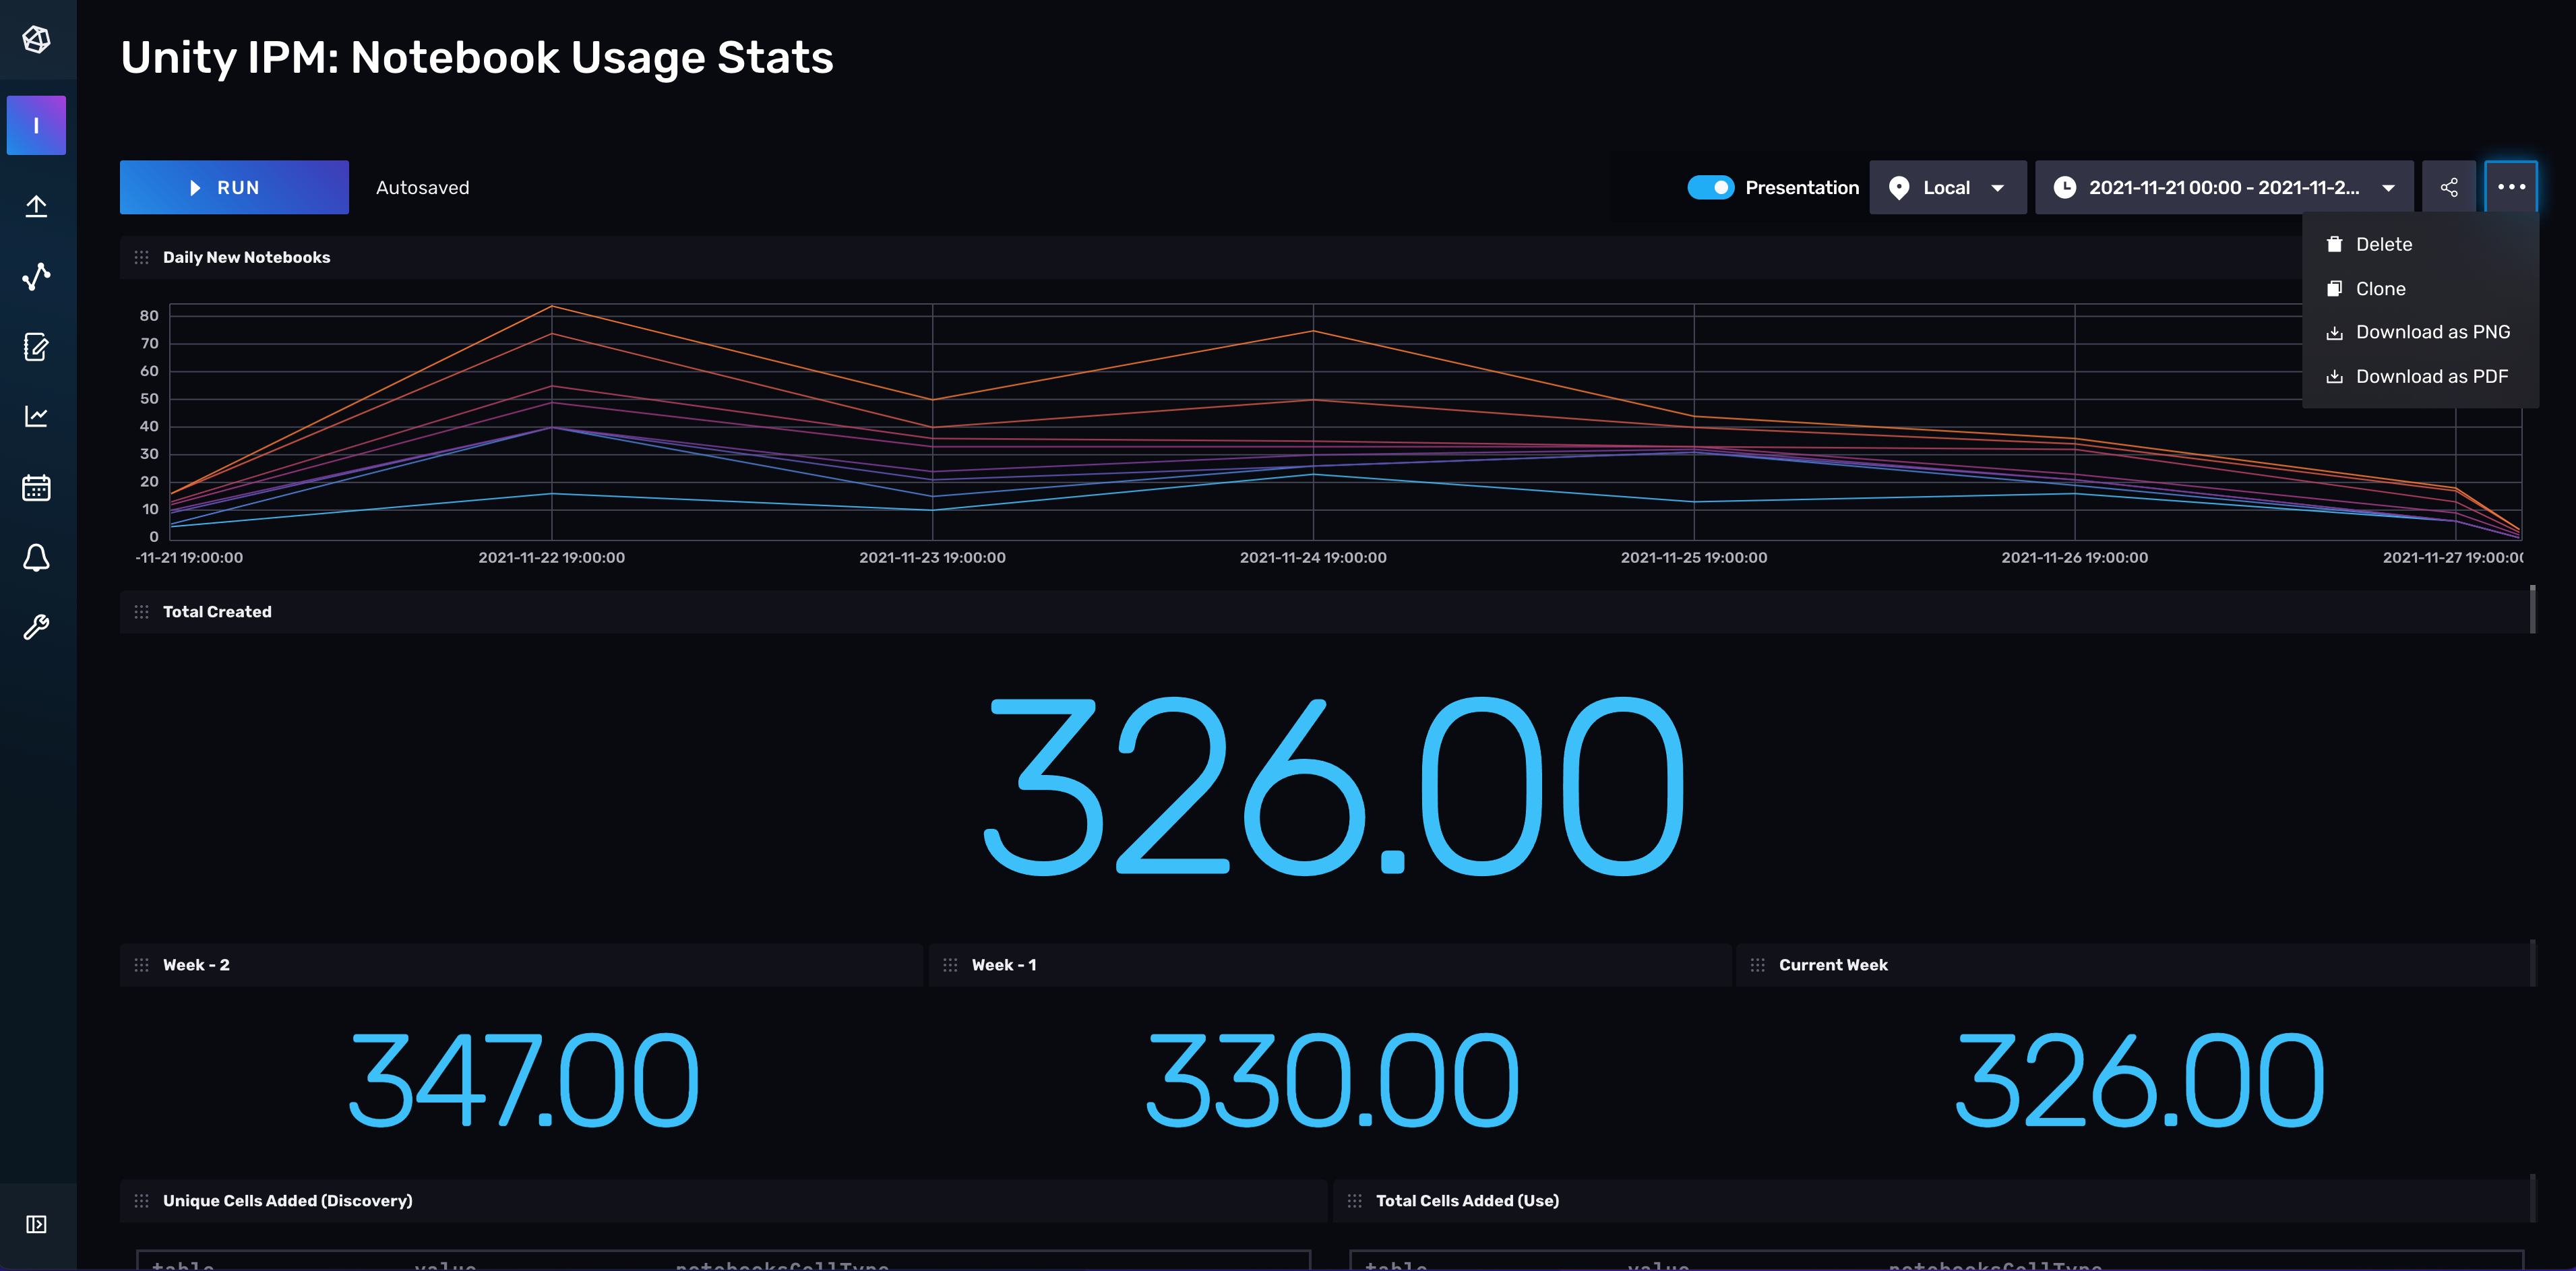Image resolution: width=2576 pixels, height=1271 pixels.
Task: Open the Dashboards chart icon
Action: pos(37,416)
